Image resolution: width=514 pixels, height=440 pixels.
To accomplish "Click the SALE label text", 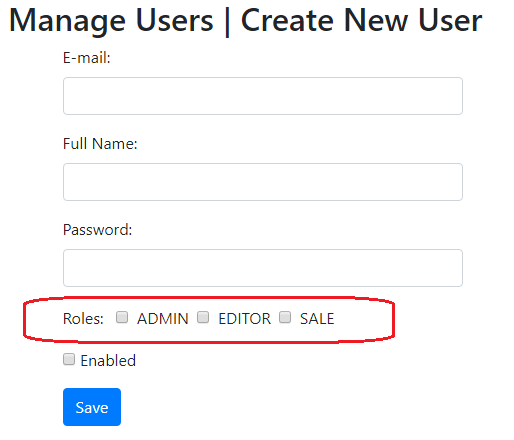I will pos(317,319).
